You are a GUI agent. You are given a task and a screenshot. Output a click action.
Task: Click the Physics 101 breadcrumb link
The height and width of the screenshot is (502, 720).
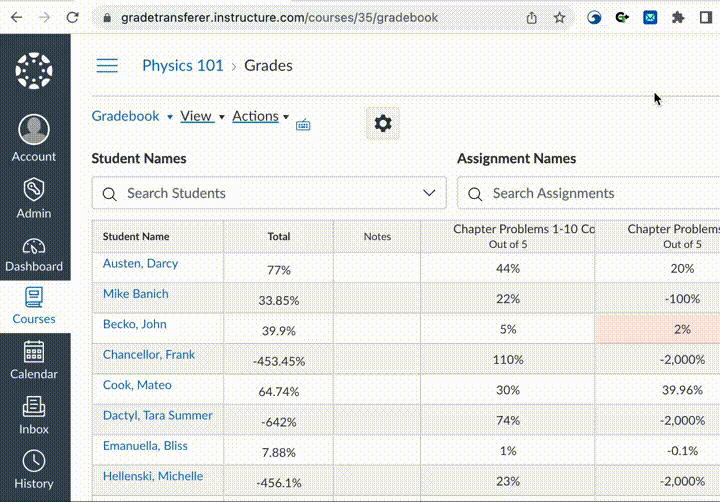pyautogui.click(x=183, y=66)
